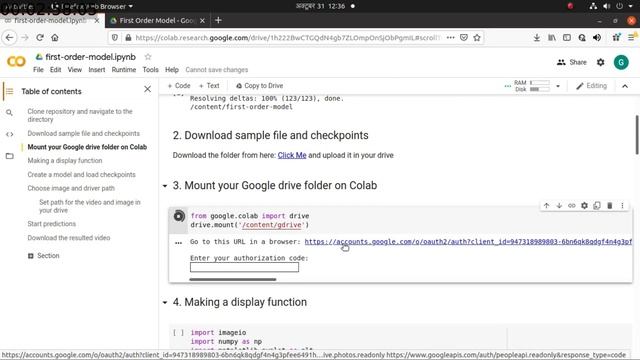Image resolution: width=640 pixels, height=360 pixels.
Task: Open the Google account avatar
Action: click(x=621, y=62)
